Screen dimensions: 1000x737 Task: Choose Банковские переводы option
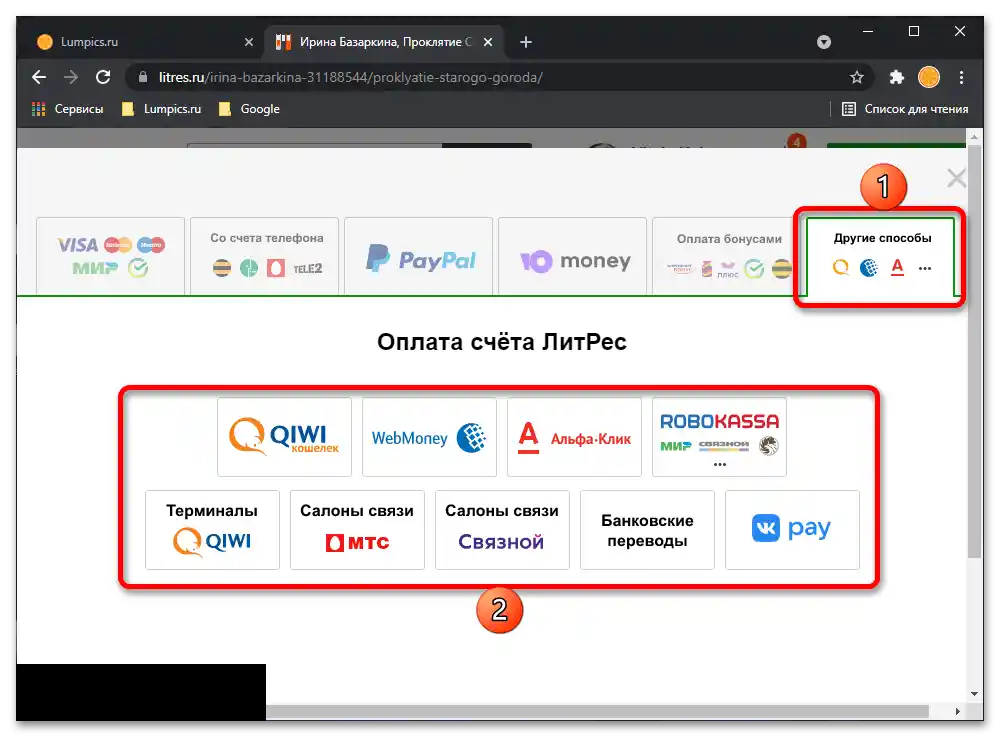point(647,530)
